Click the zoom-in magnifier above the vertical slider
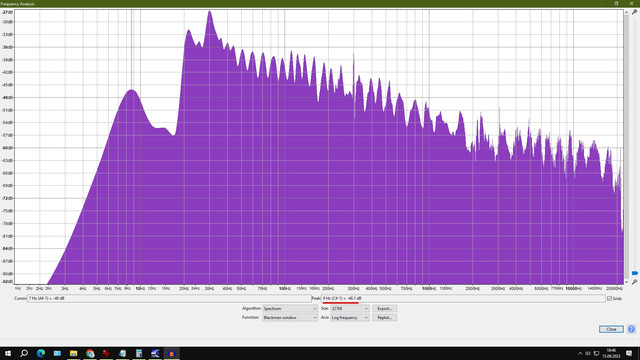Viewport: 640px width, 360px height. pyautogui.click(x=634, y=12)
